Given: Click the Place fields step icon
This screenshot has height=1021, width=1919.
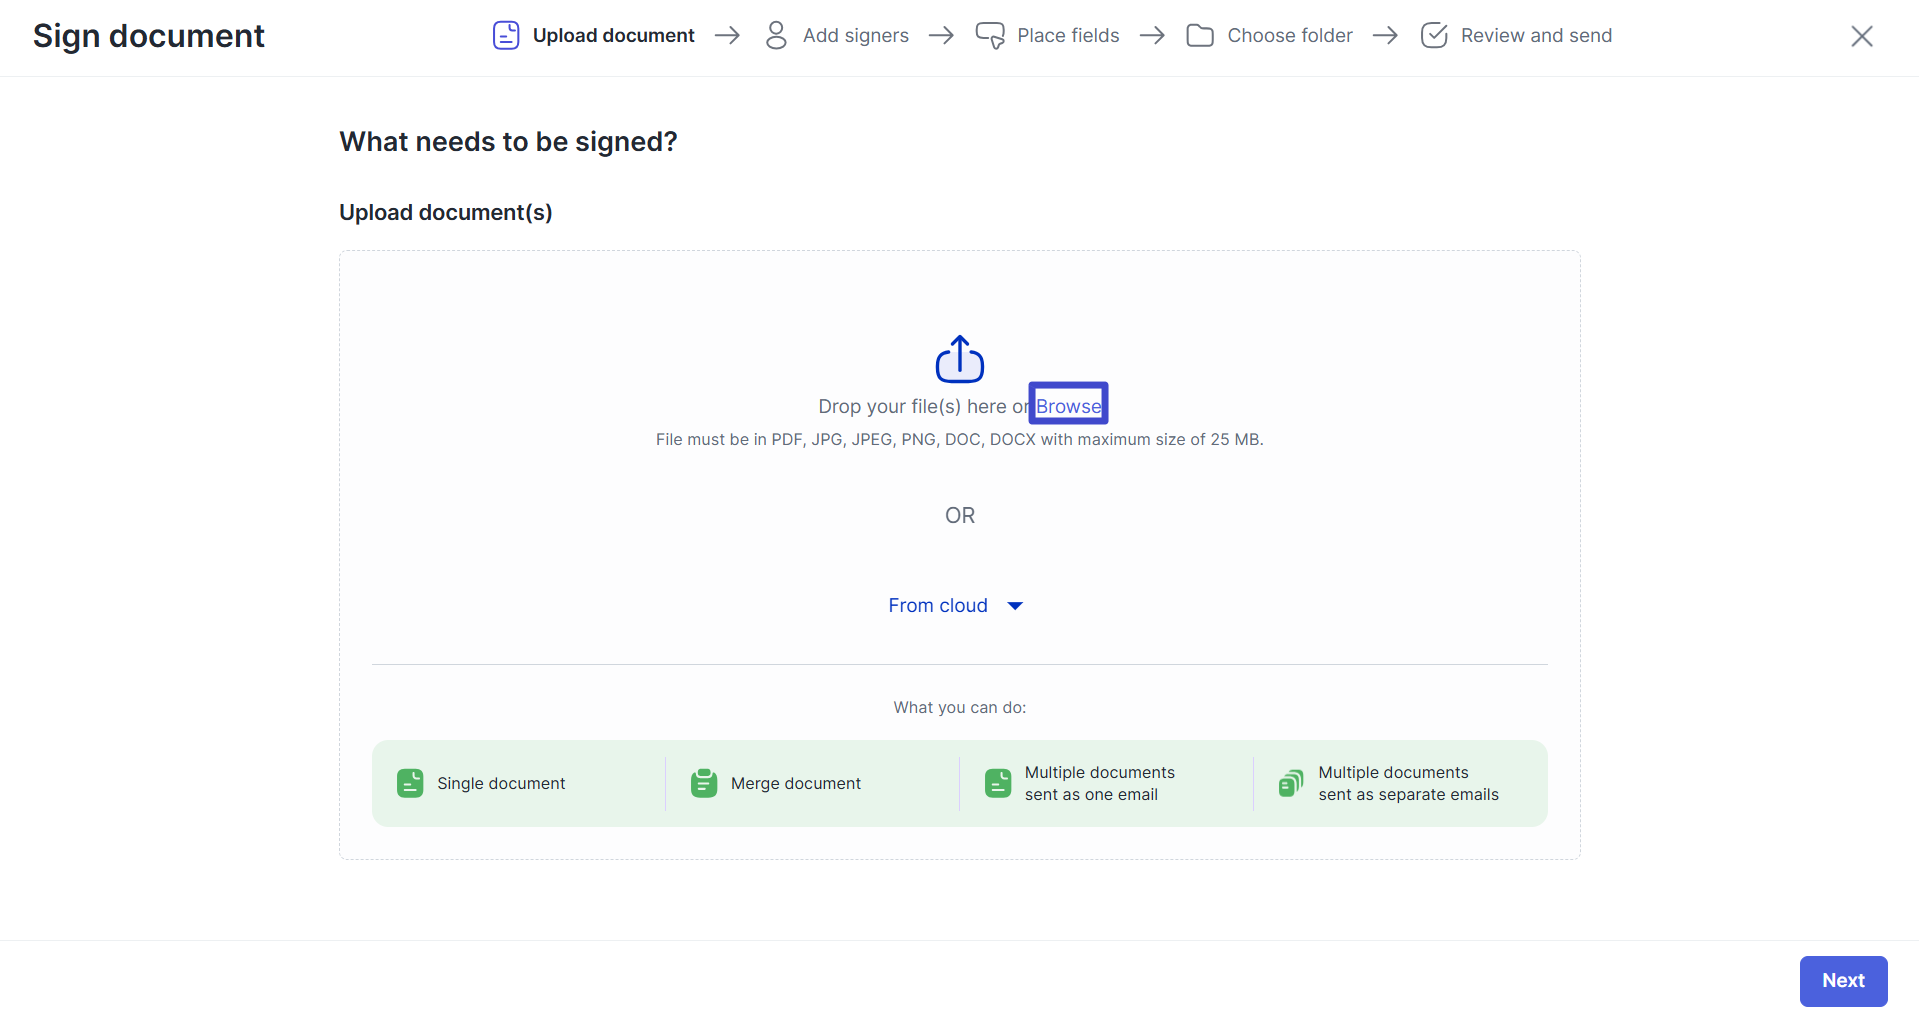Looking at the screenshot, I should click(x=990, y=36).
